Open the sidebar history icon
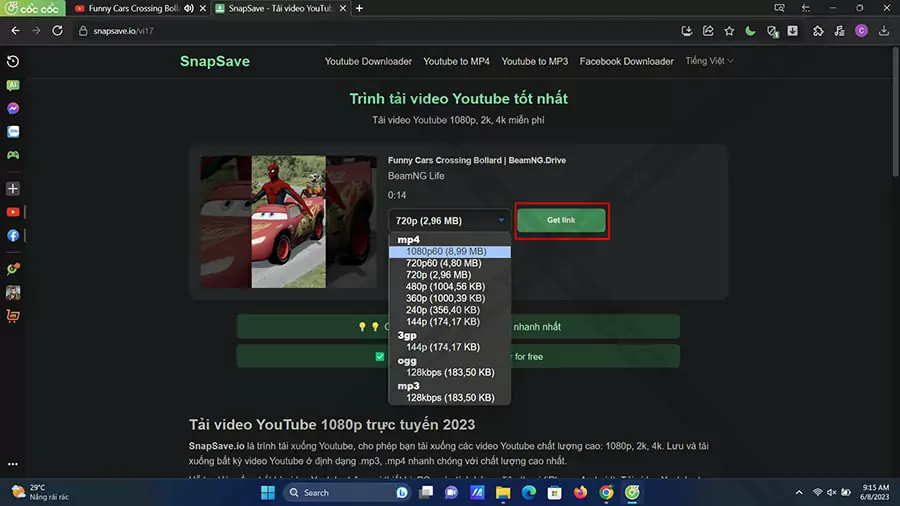Viewport: 900px width, 506px height. click(13, 61)
